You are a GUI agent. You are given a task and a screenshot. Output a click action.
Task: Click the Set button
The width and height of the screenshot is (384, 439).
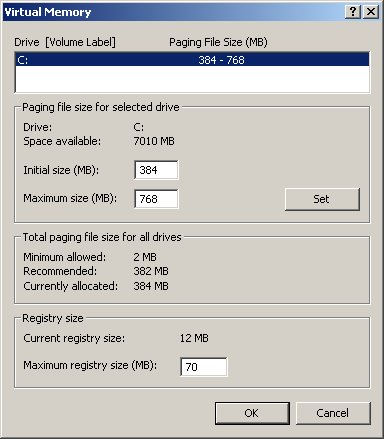pyautogui.click(x=322, y=199)
